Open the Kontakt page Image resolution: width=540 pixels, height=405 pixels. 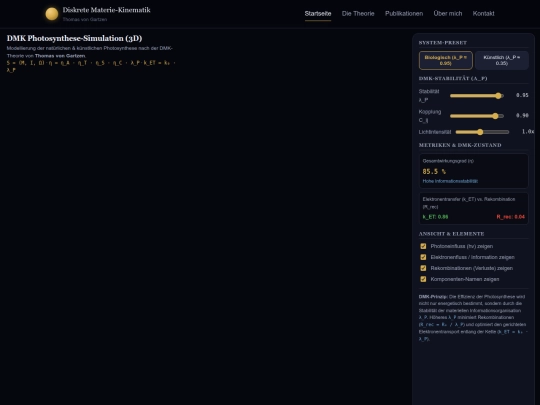point(483,13)
